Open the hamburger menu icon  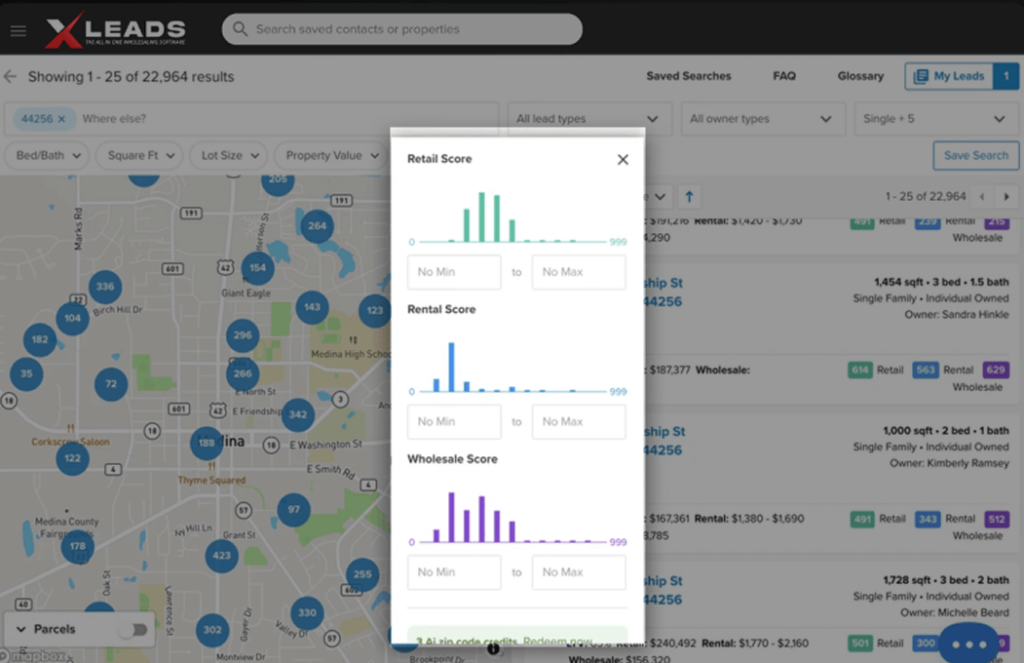tap(18, 30)
